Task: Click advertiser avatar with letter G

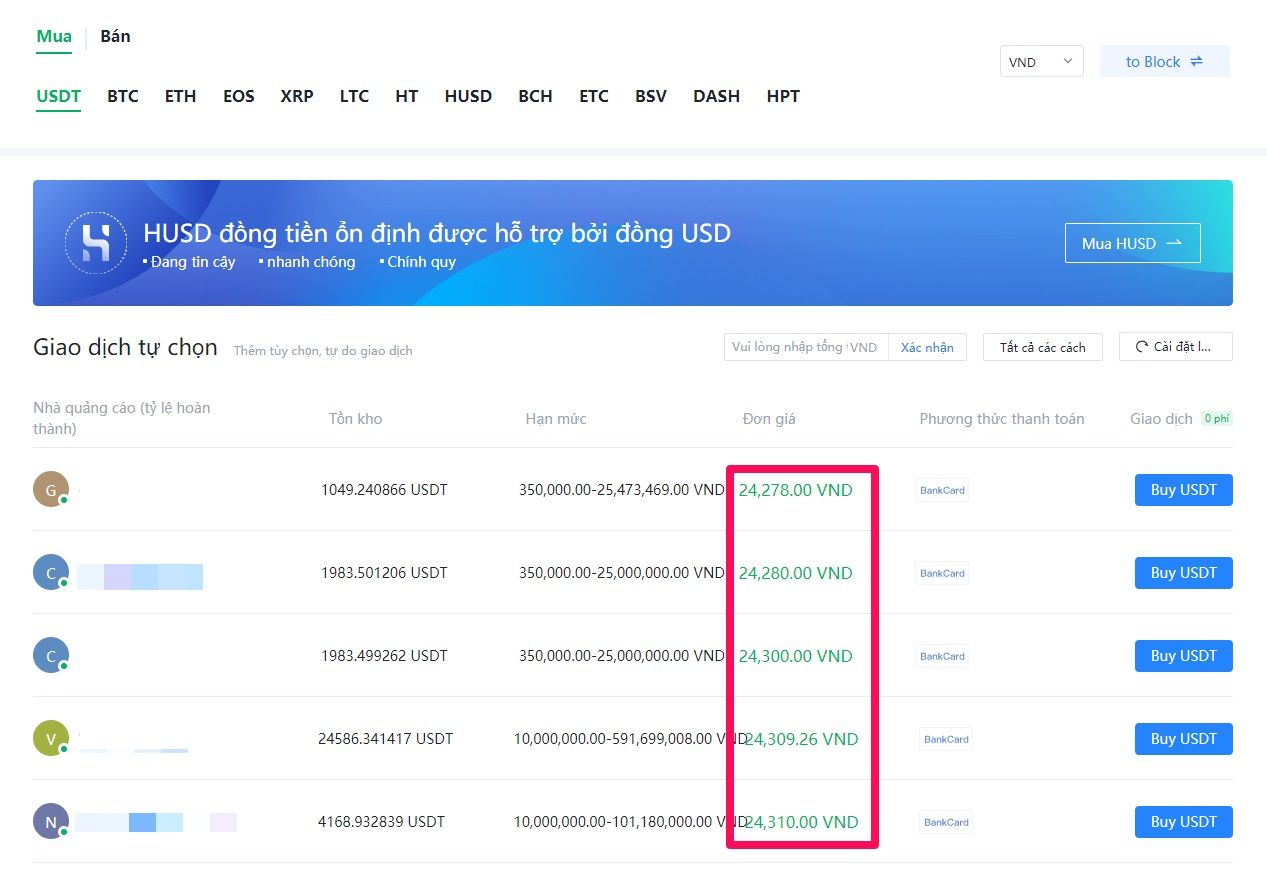Action: 51,489
